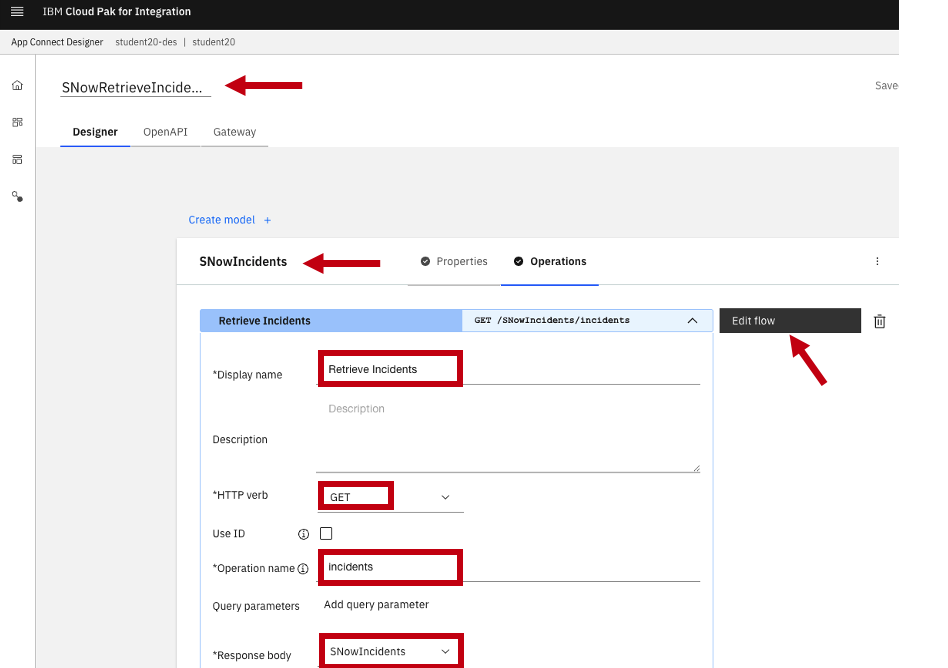Click the Edit flow button
The height and width of the screenshot is (668, 948).
point(789,321)
